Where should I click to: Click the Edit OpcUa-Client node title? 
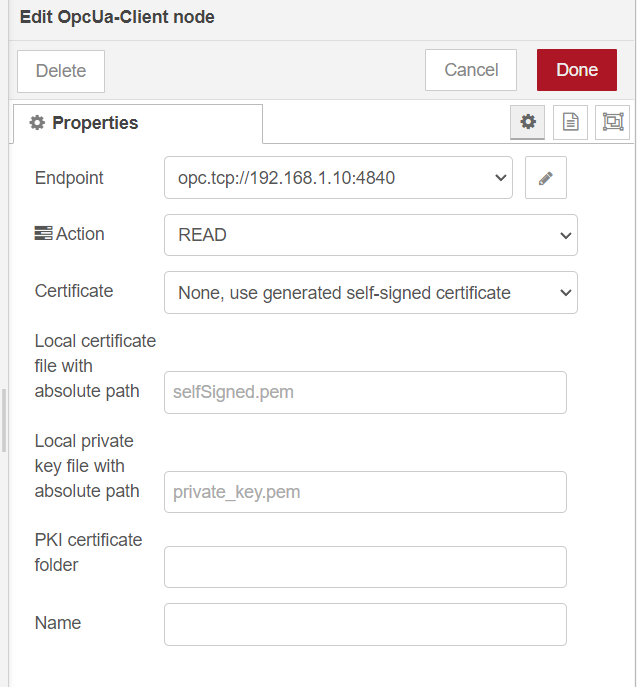point(117,17)
